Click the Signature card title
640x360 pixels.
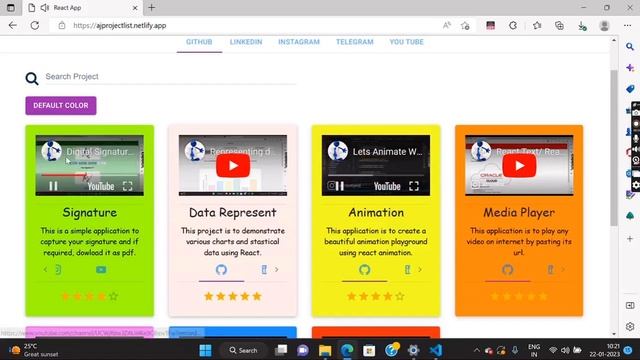[90, 213]
